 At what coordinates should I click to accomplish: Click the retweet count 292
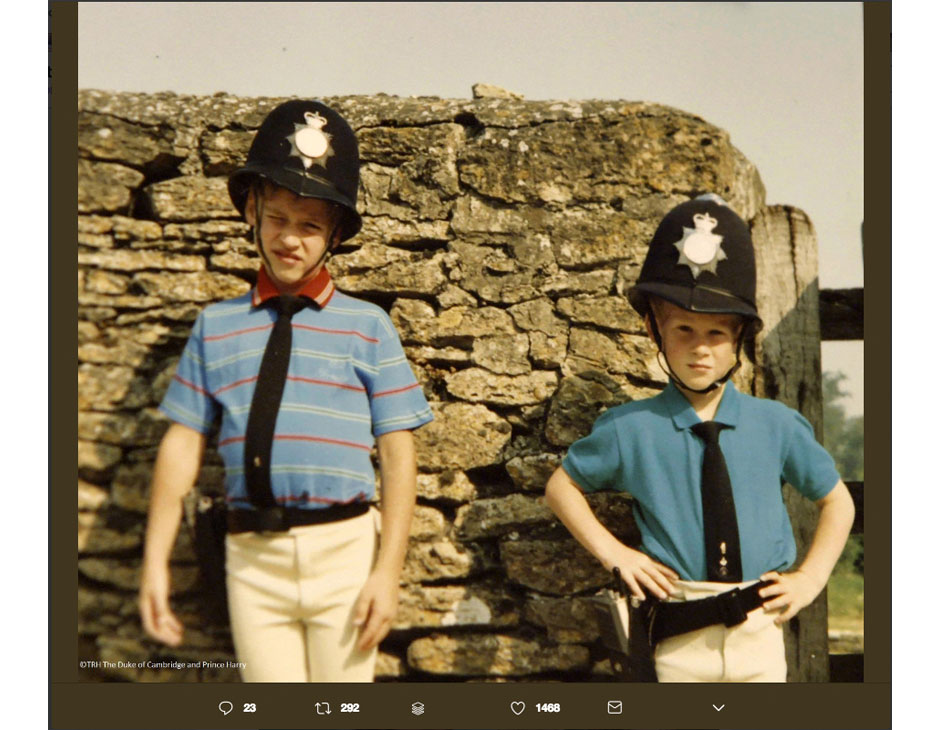point(350,708)
